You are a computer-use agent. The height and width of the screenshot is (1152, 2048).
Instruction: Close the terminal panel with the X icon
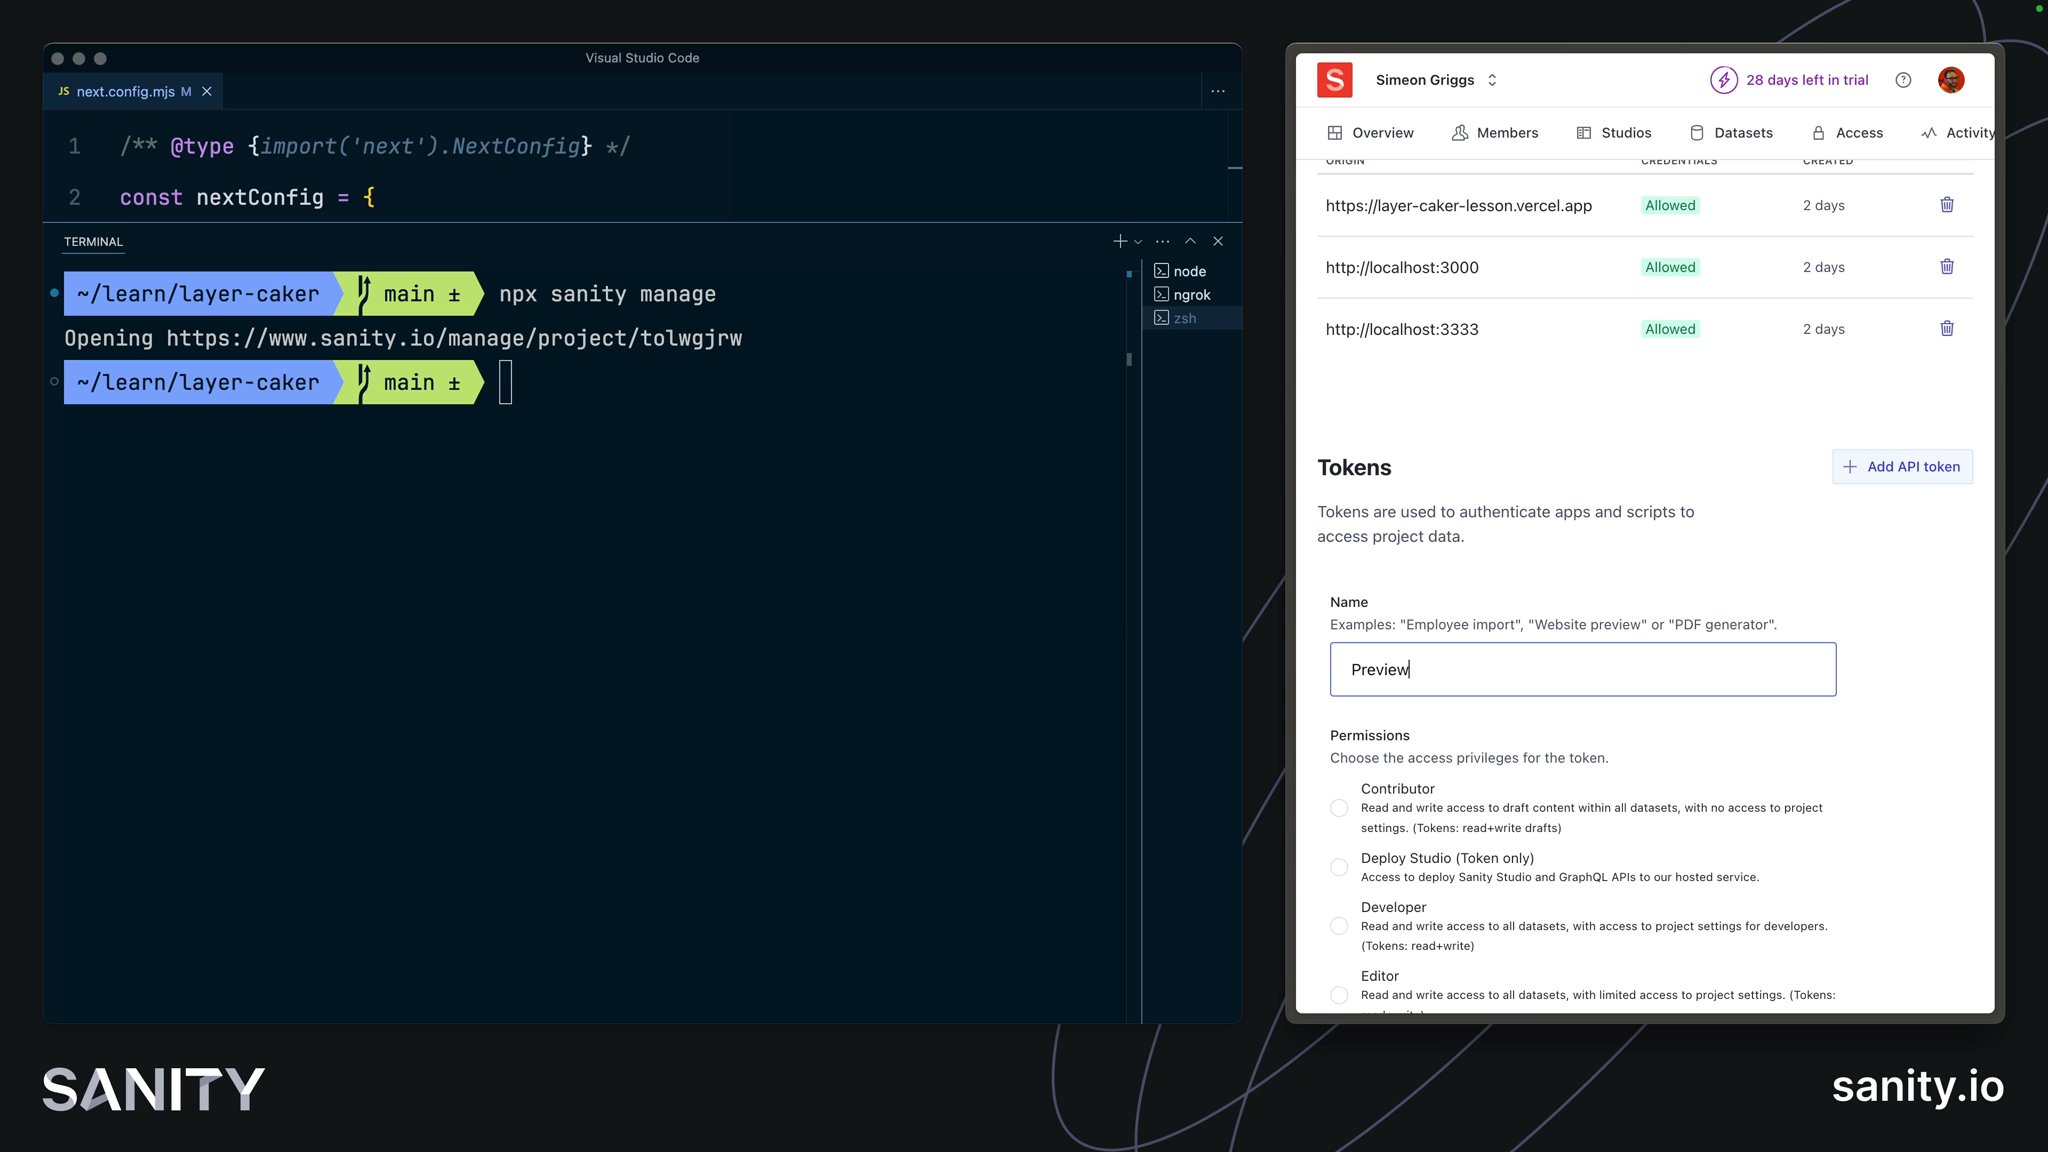(x=1218, y=241)
